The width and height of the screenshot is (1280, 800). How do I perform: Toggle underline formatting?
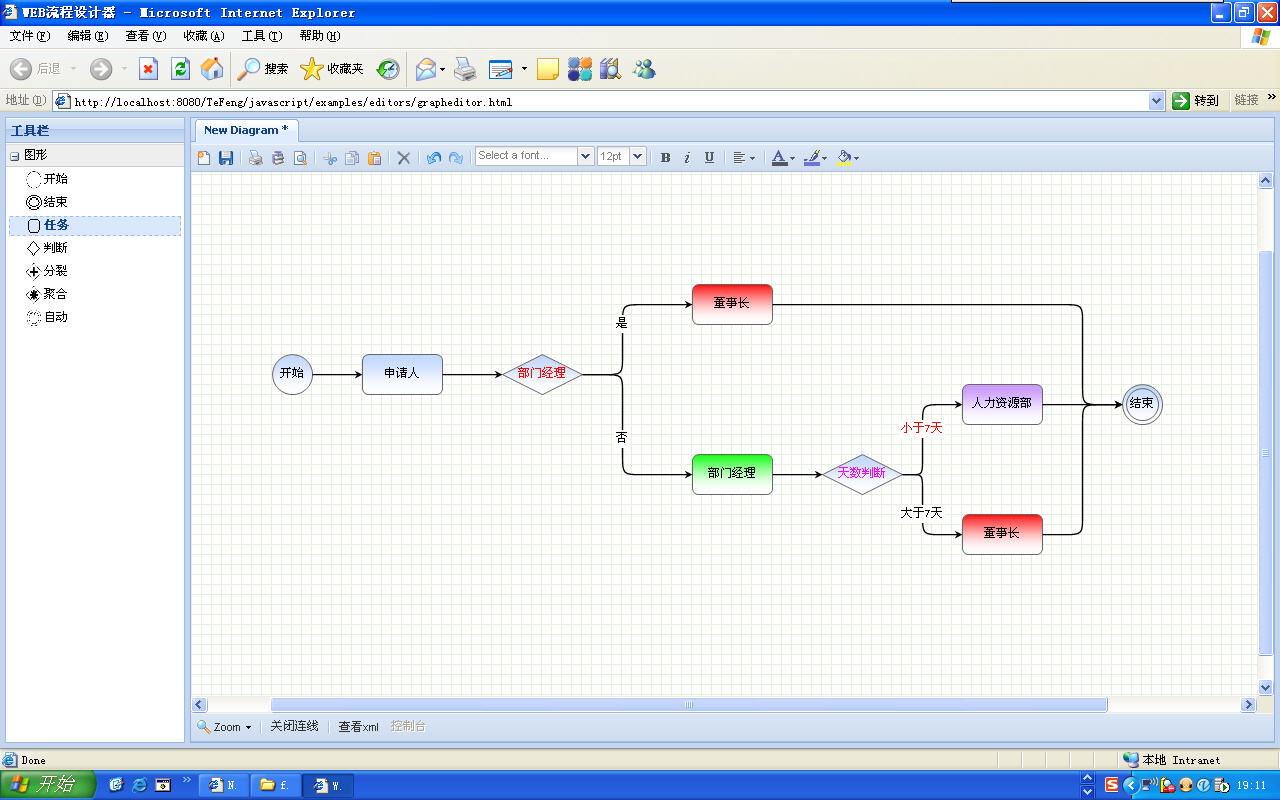tap(709, 157)
